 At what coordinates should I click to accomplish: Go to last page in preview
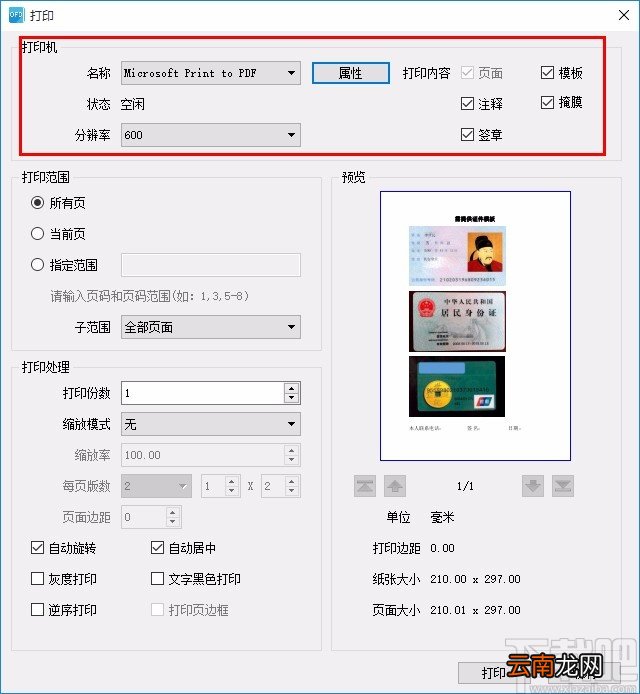pos(563,486)
